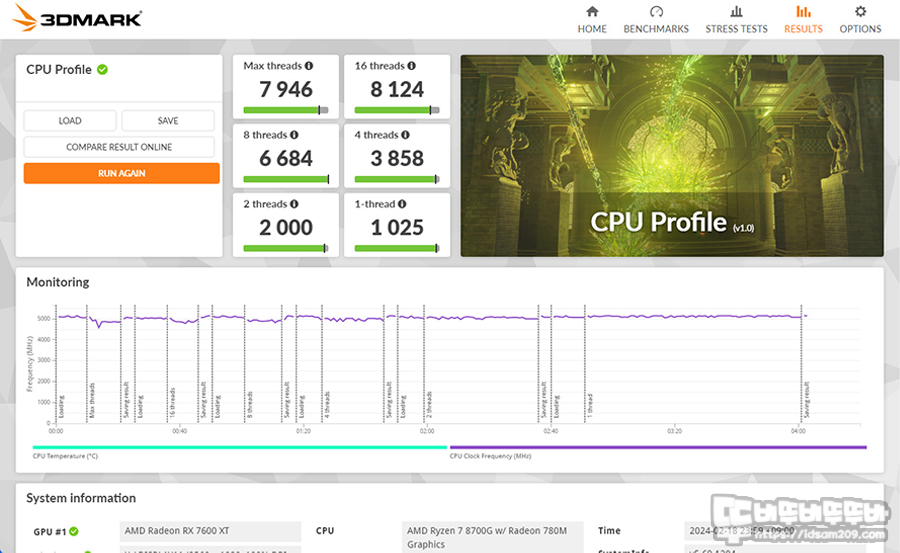900x553 pixels.
Task: Click the System information heading
Action: coord(81,498)
